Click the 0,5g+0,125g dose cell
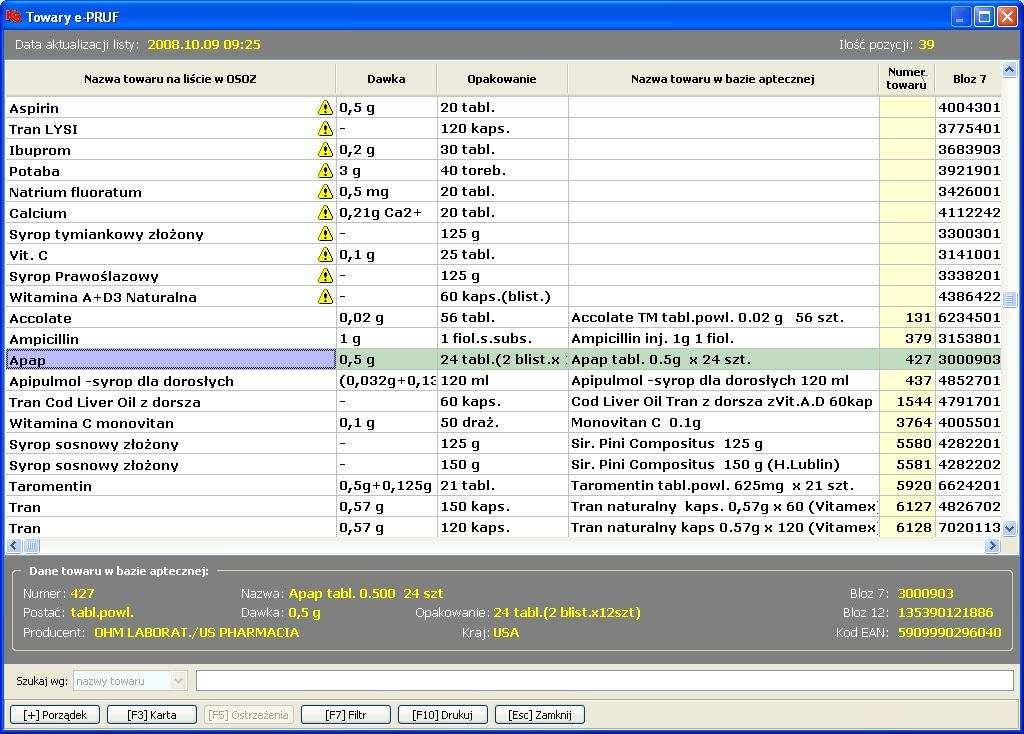Image resolution: width=1024 pixels, height=734 pixels. point(387,485)
